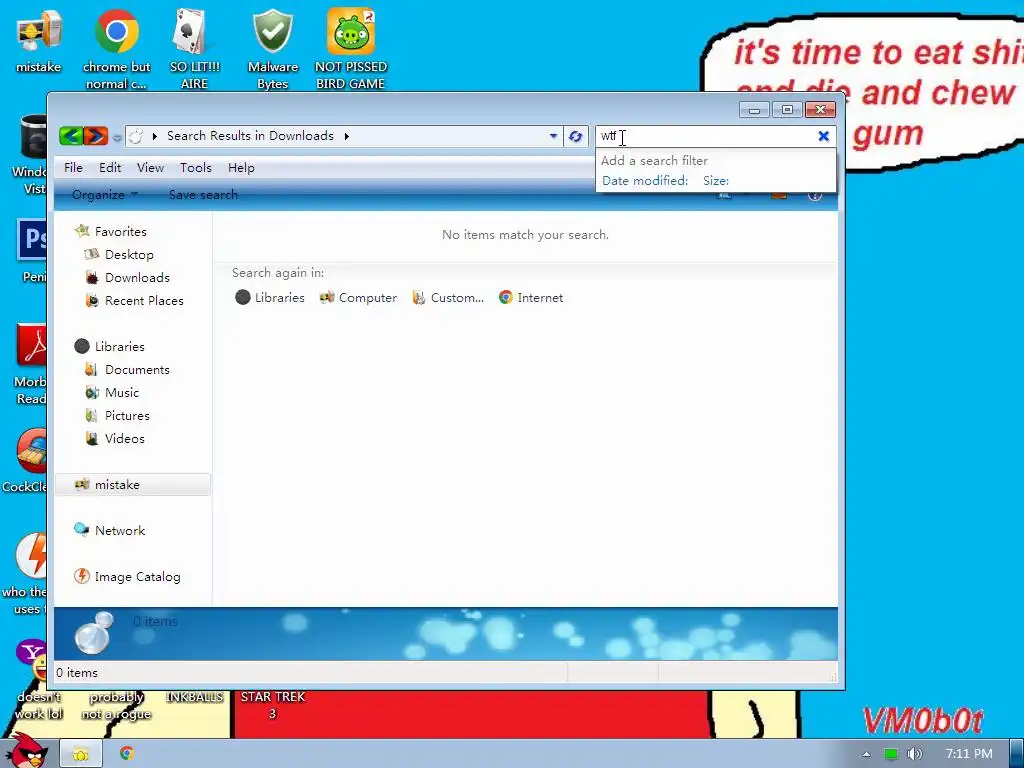The image size is (1024, 768).
Task: Add the Date modified search filter
Action: (x=645, y=181)
